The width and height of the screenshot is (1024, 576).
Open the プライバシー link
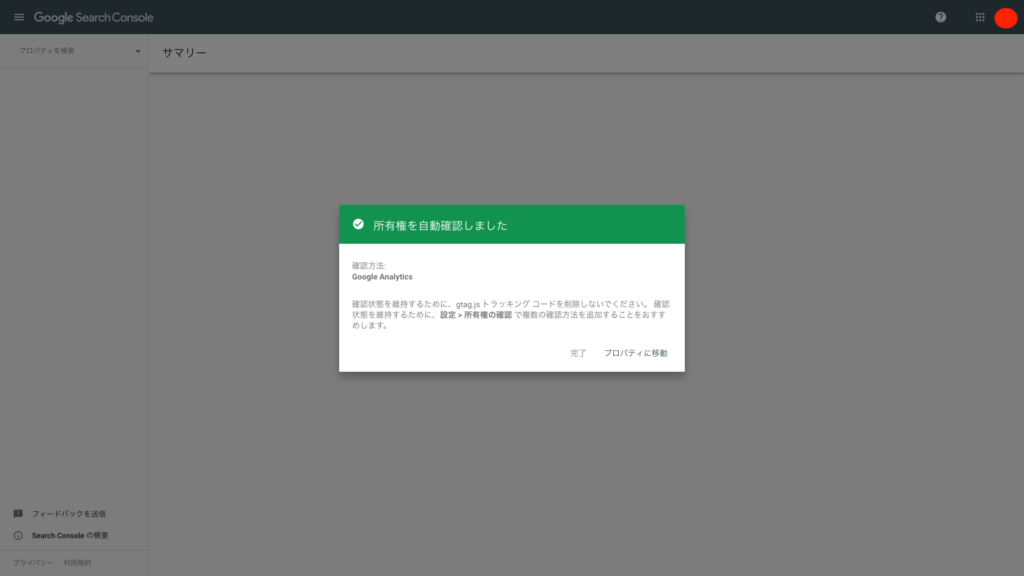click(33, 562)
